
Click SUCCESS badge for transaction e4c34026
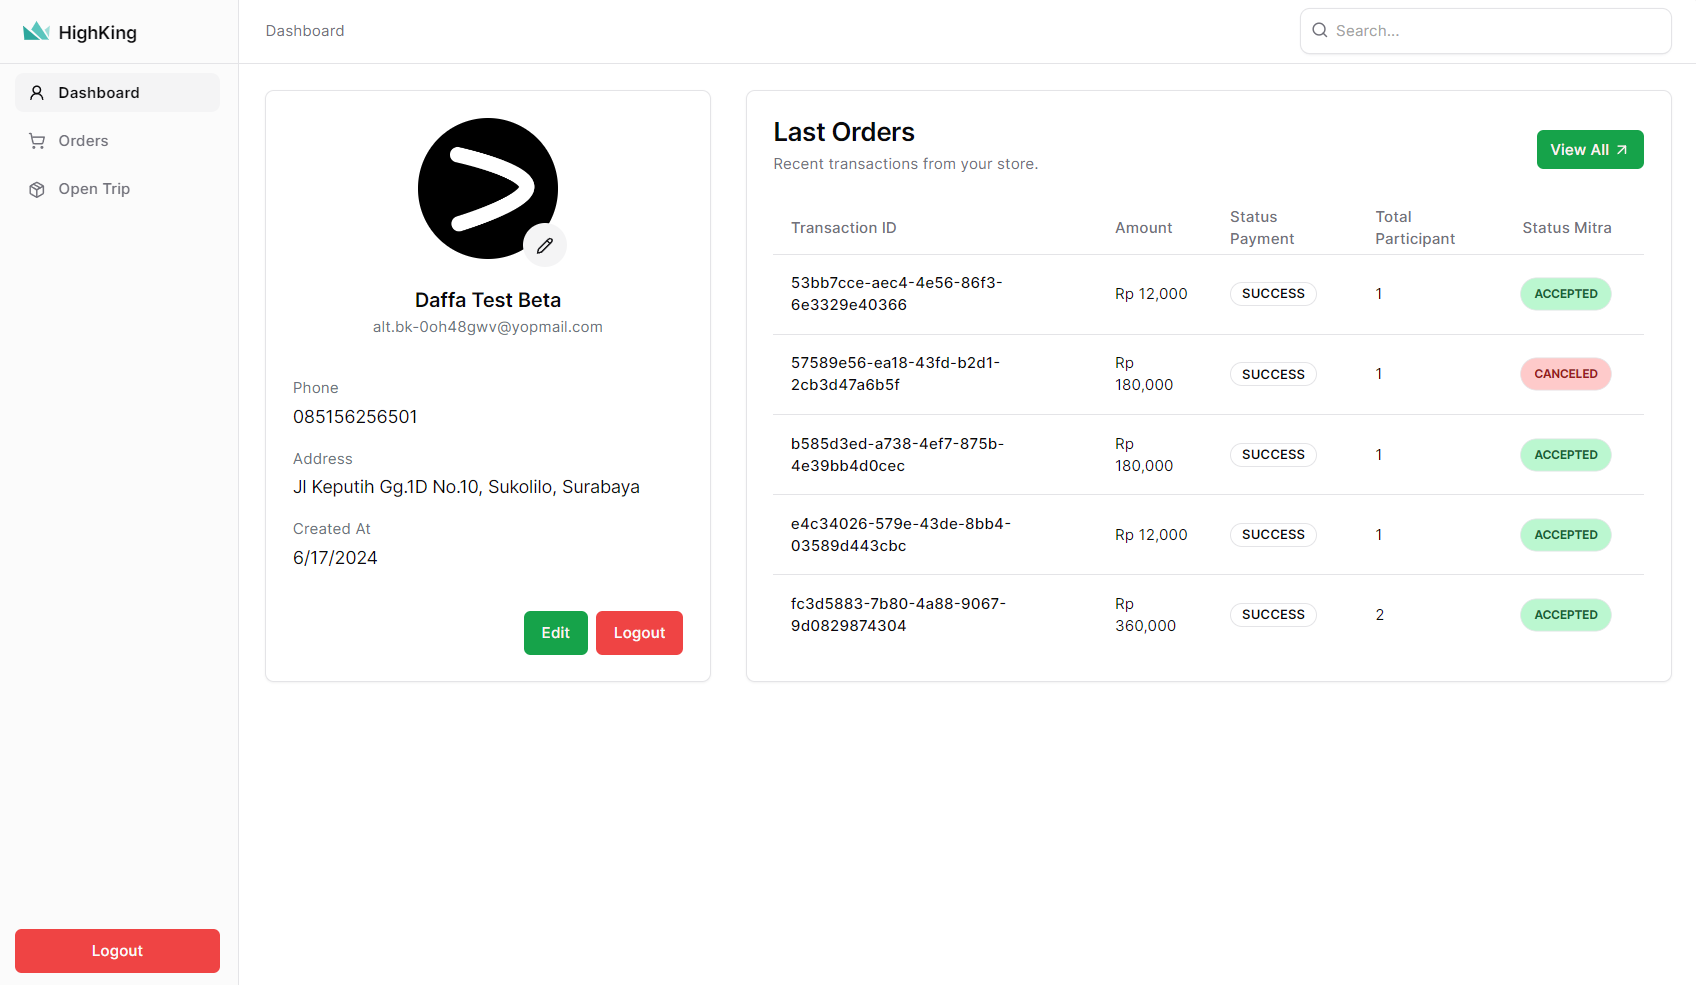[1272, 535]
